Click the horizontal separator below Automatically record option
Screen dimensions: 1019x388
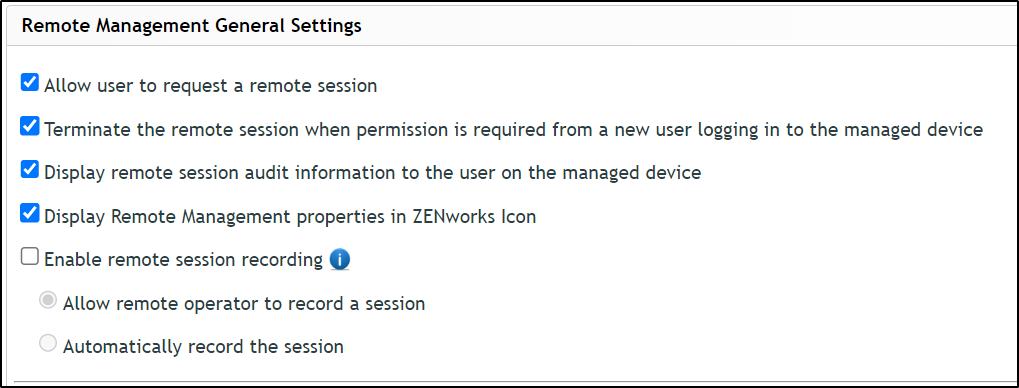[510, 381]
